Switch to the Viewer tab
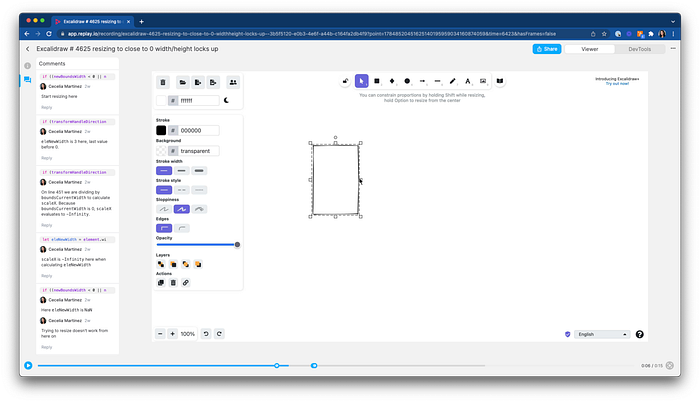Viewport: 700px width, 402px height. 589,49
